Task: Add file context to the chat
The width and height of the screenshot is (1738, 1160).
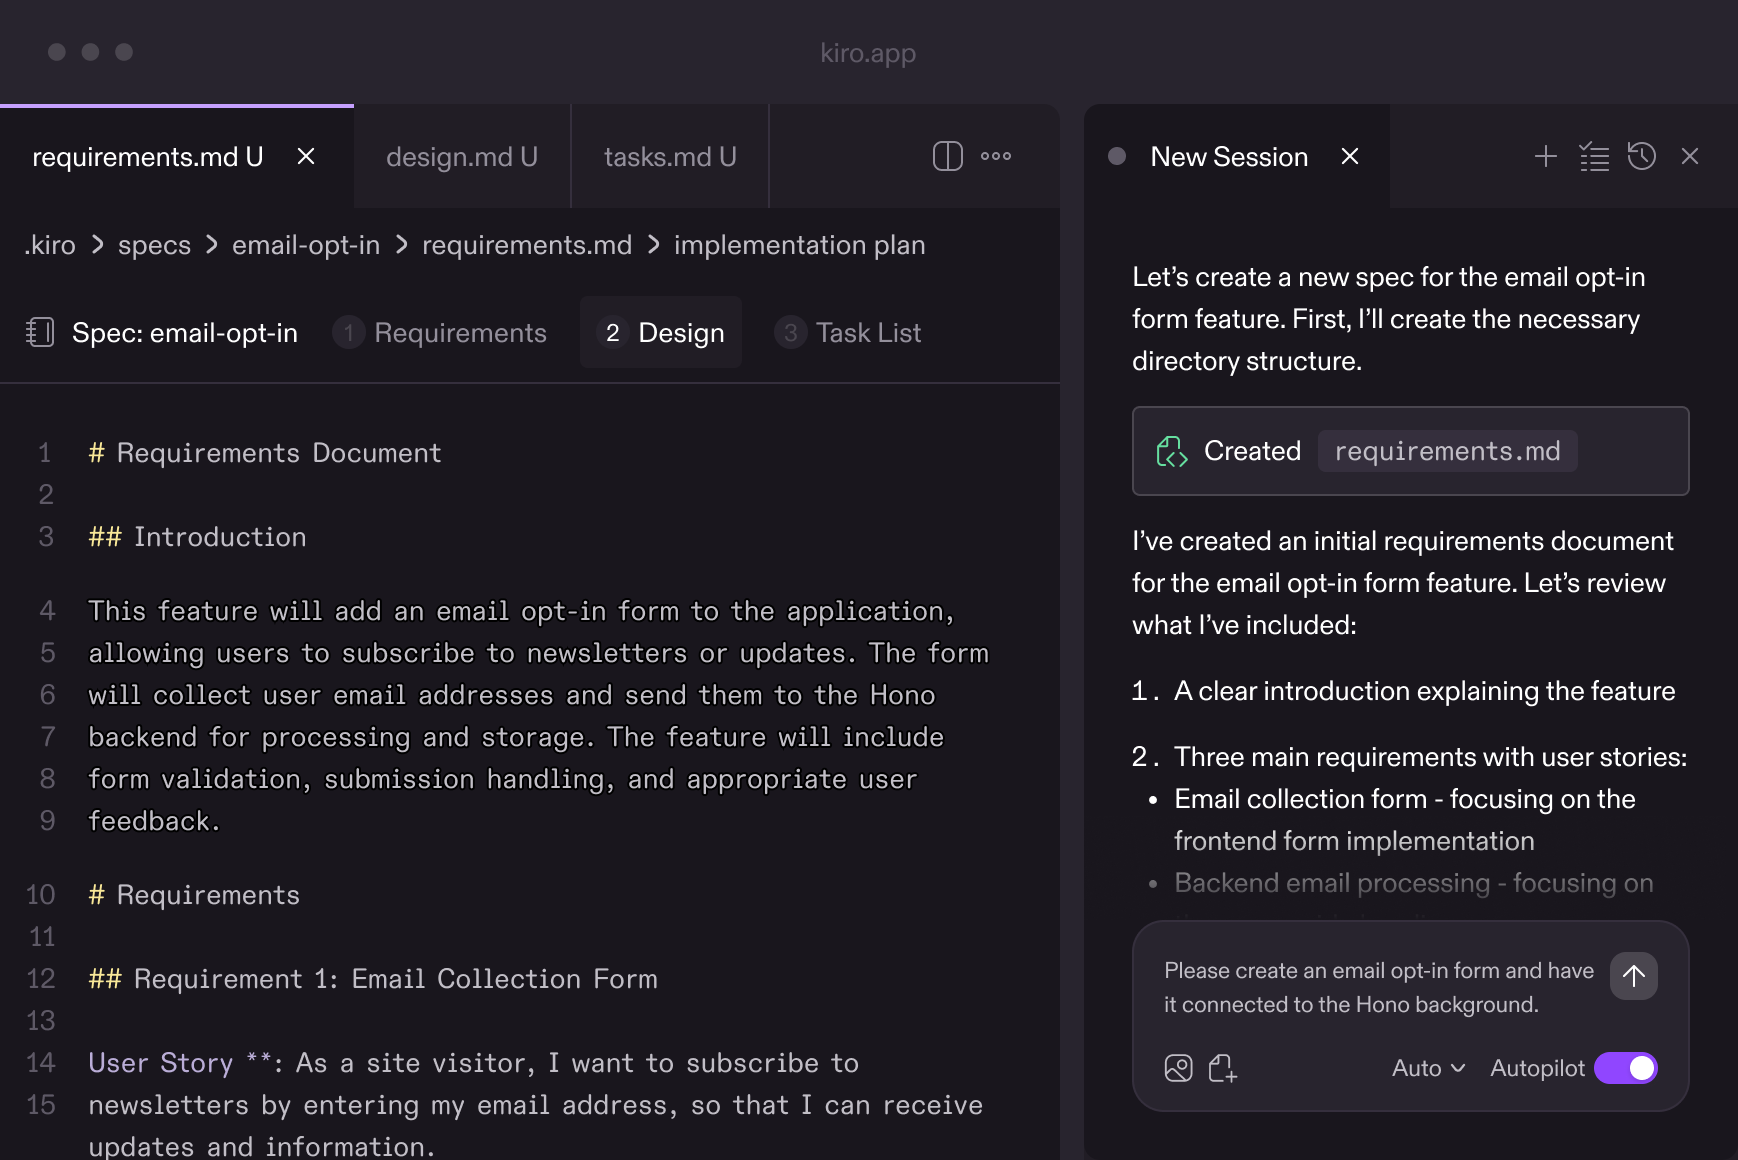Action: pyautogui.click(x=1222, y=1068)
